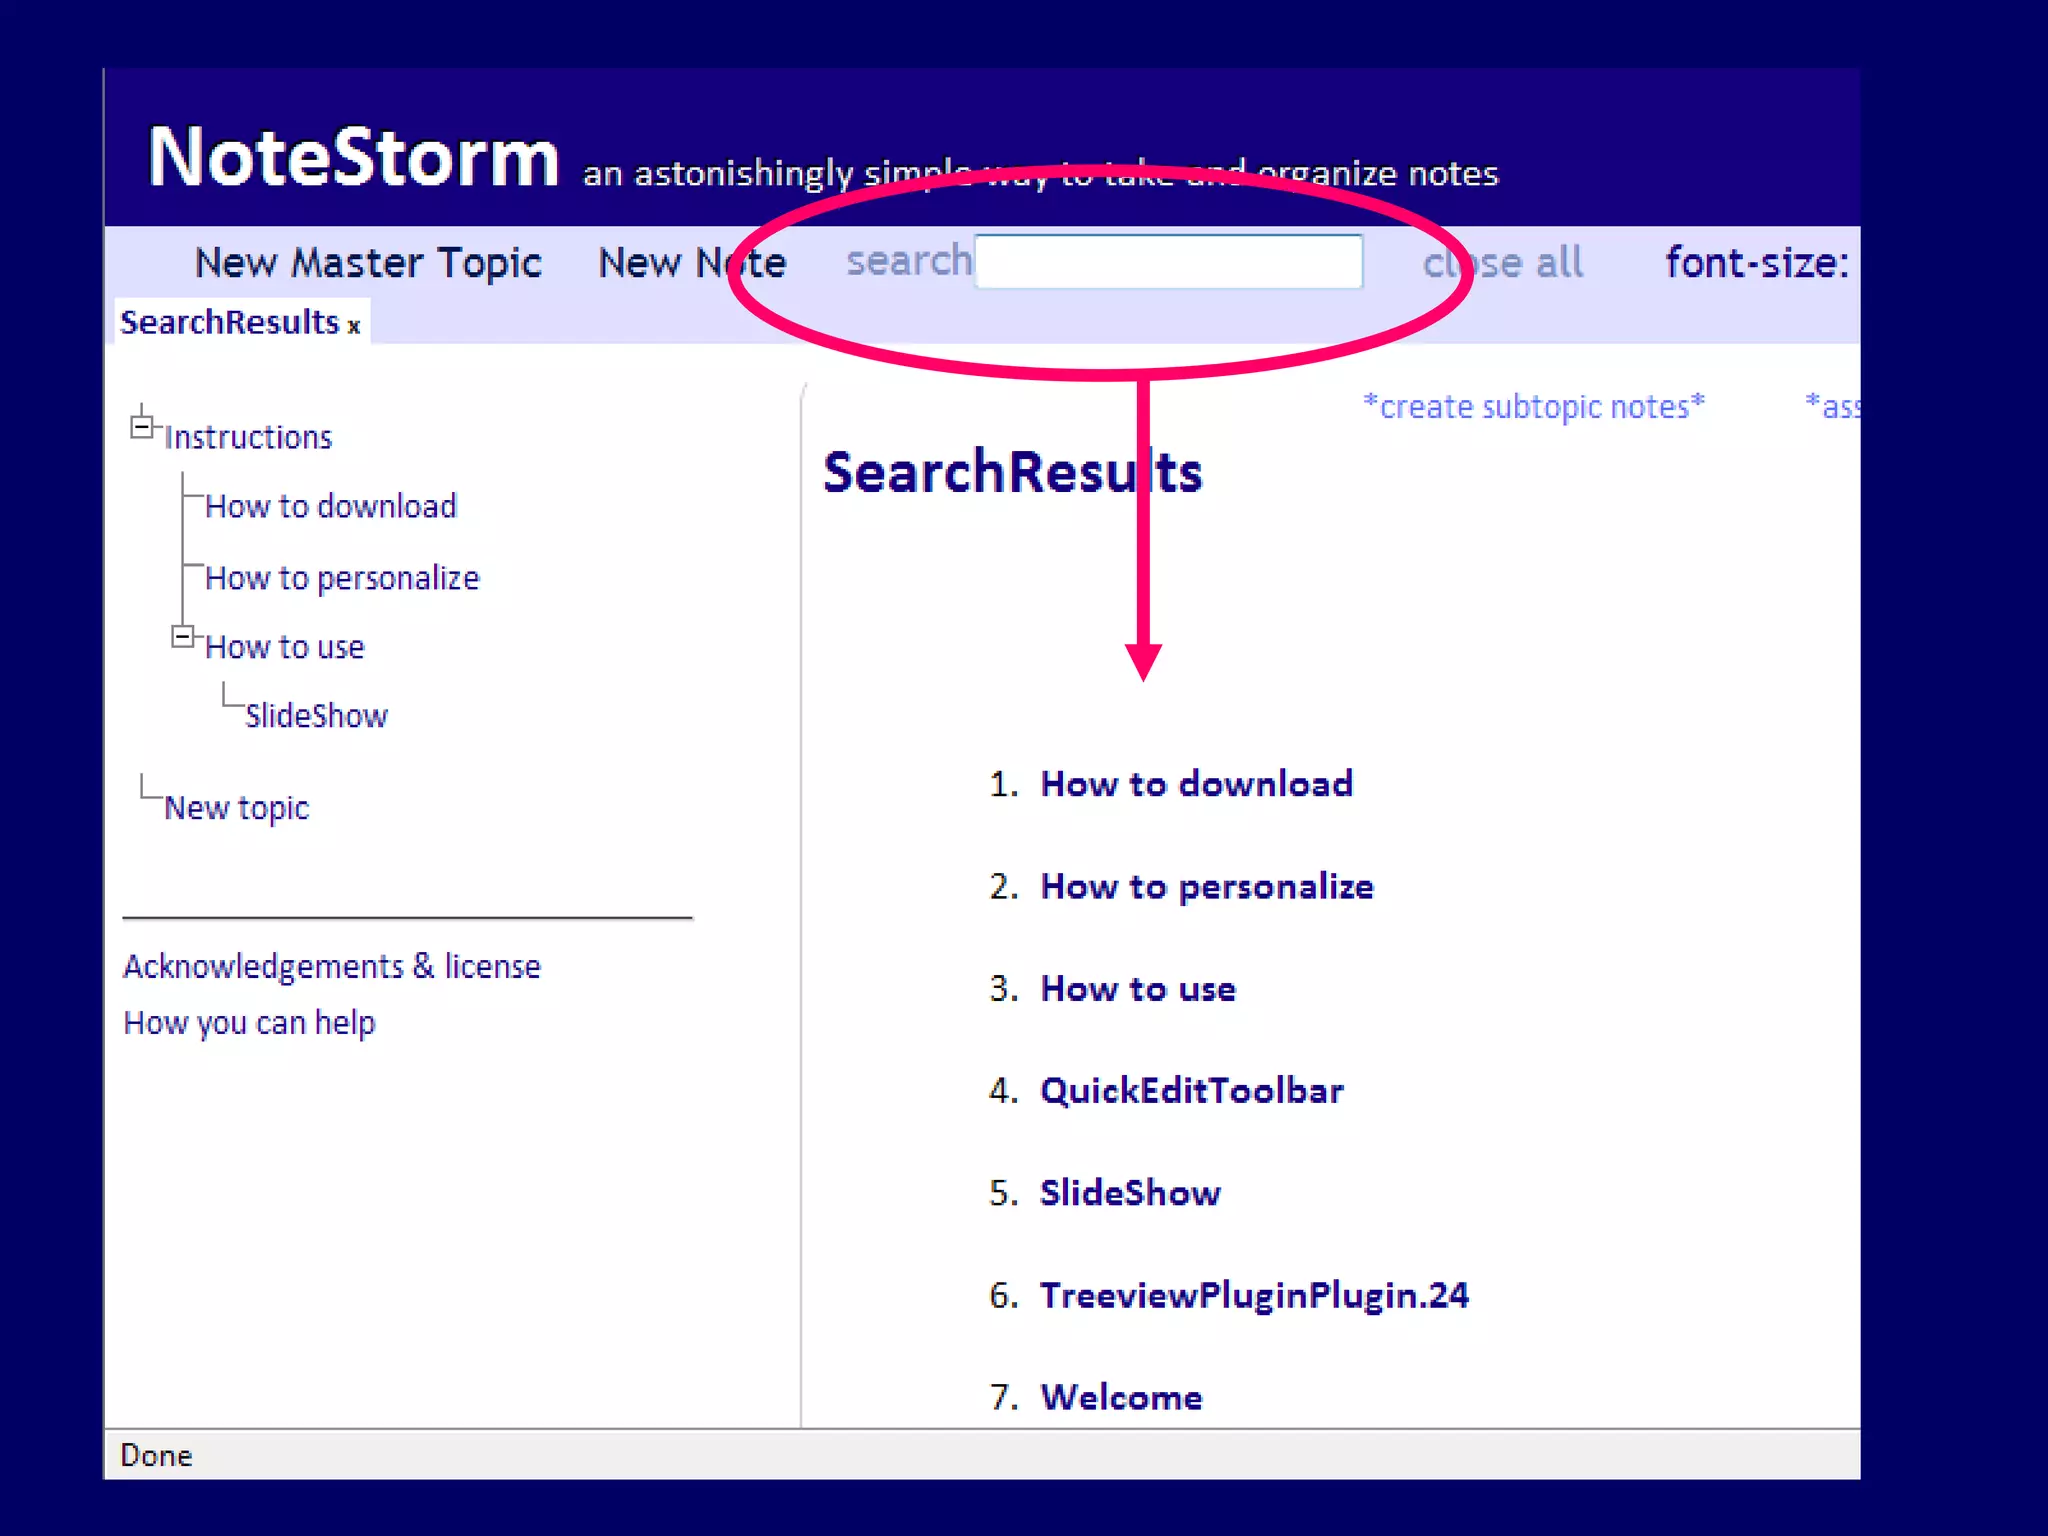Viewport: 2048px width, 1536px height.
Task: Open search result QuickEditToolbar
Action: [1191, 1091]
